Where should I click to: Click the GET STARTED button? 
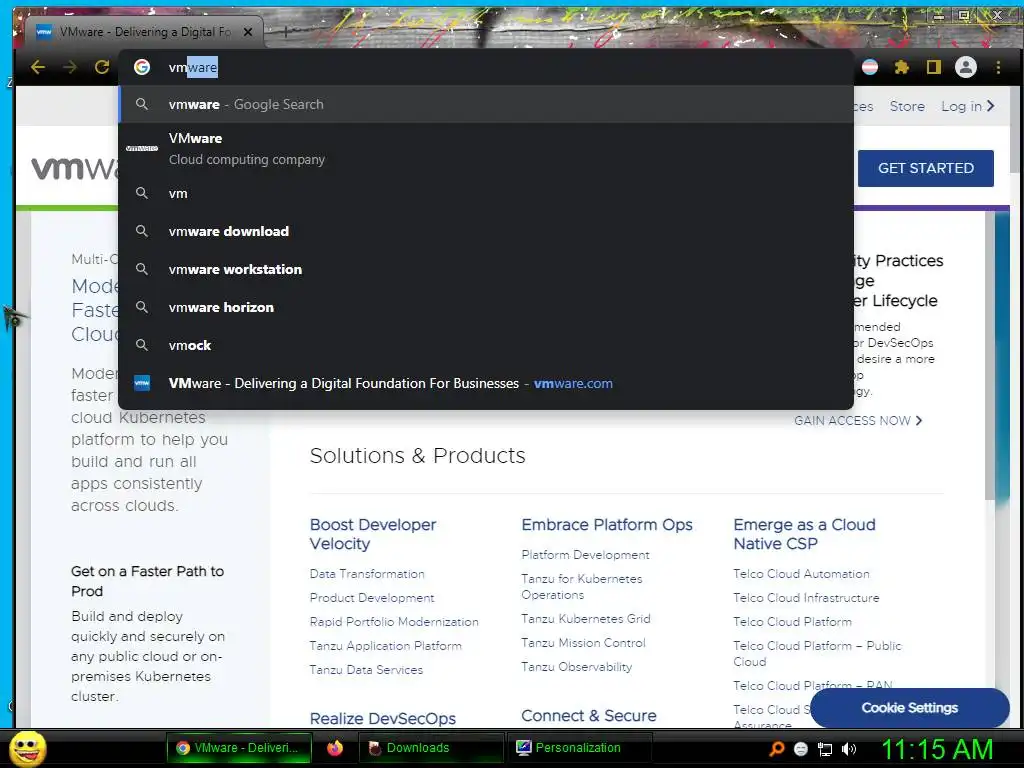coord(925,168)
